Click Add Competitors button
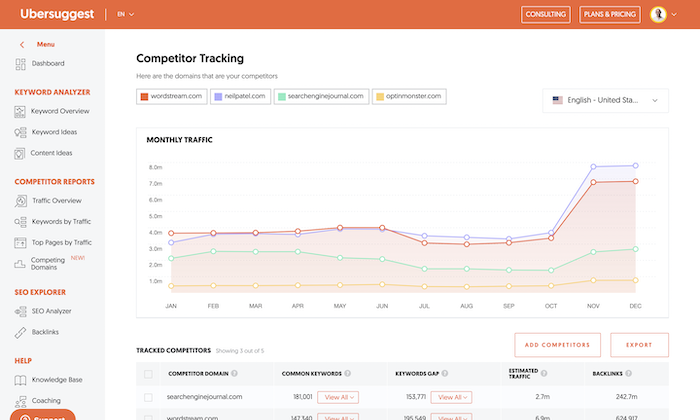The width and height of the screenshot is (700, 420). click(557, 345)
